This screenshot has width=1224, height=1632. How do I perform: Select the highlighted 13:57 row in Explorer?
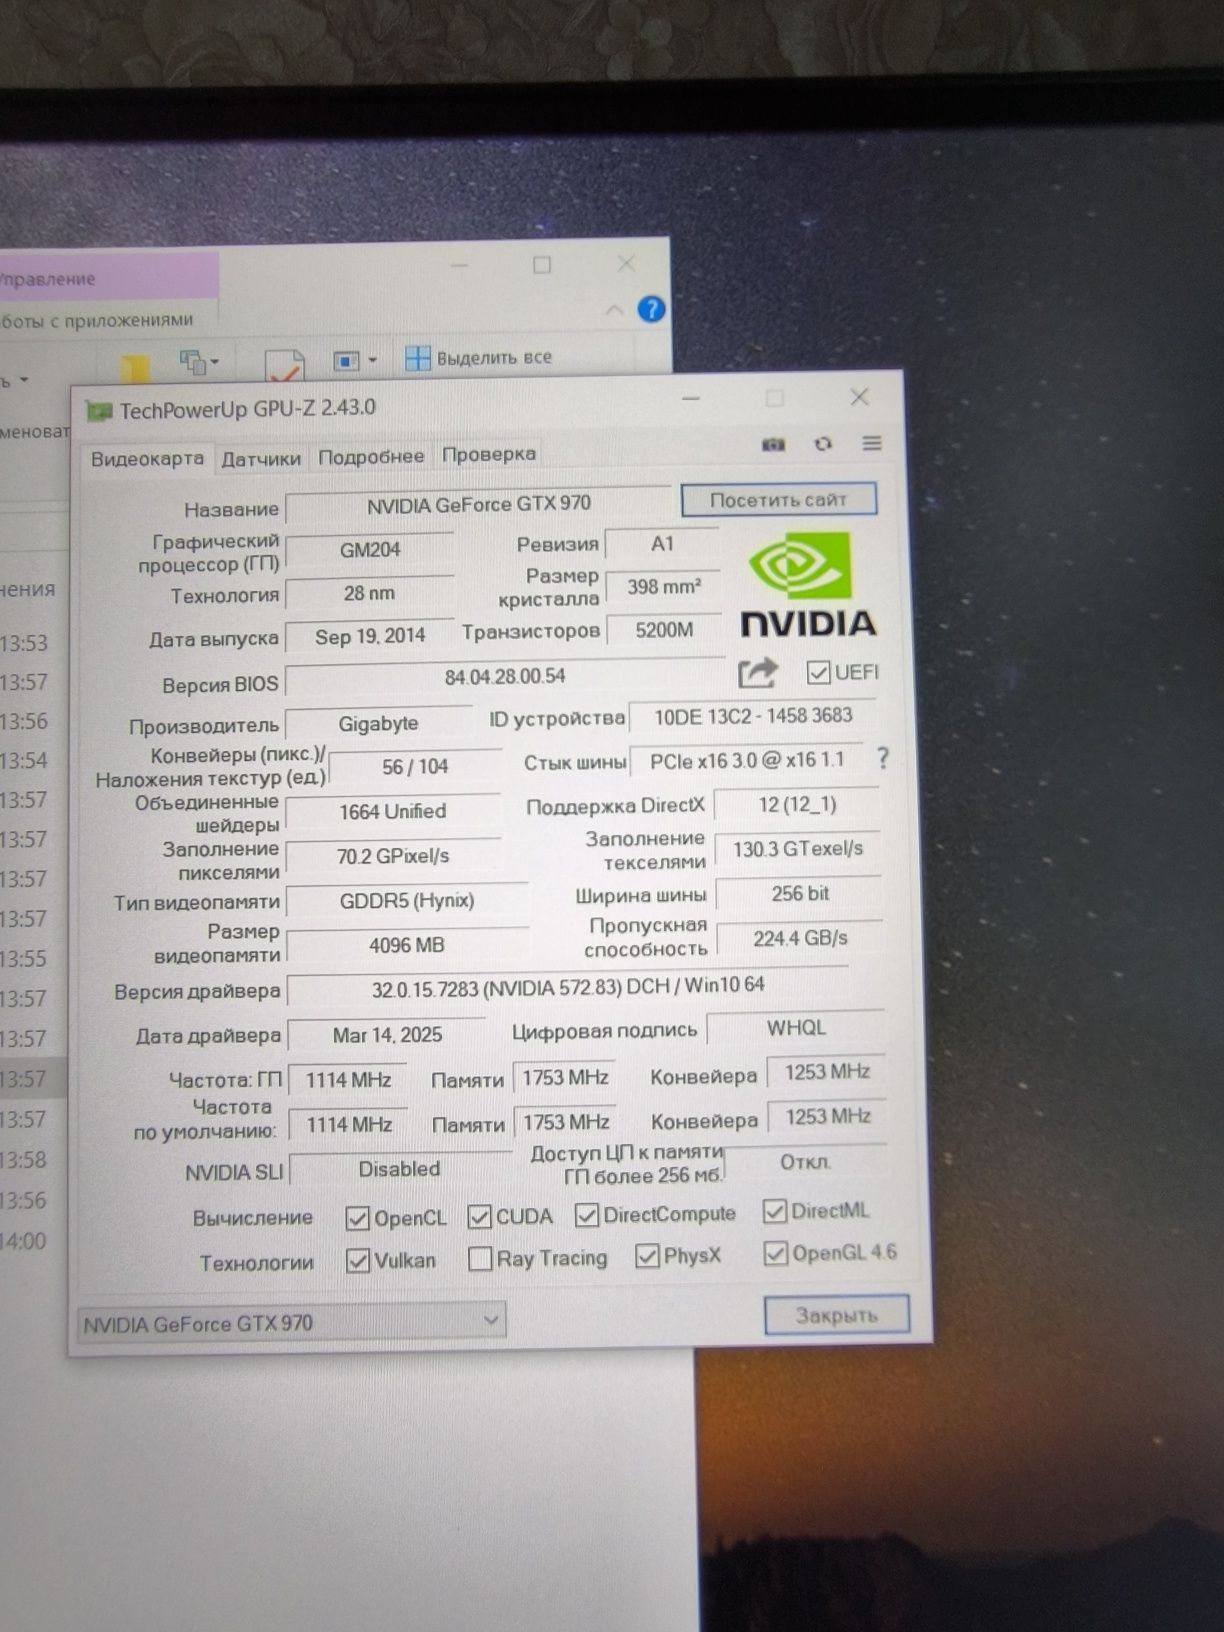tap(33, 1079)
